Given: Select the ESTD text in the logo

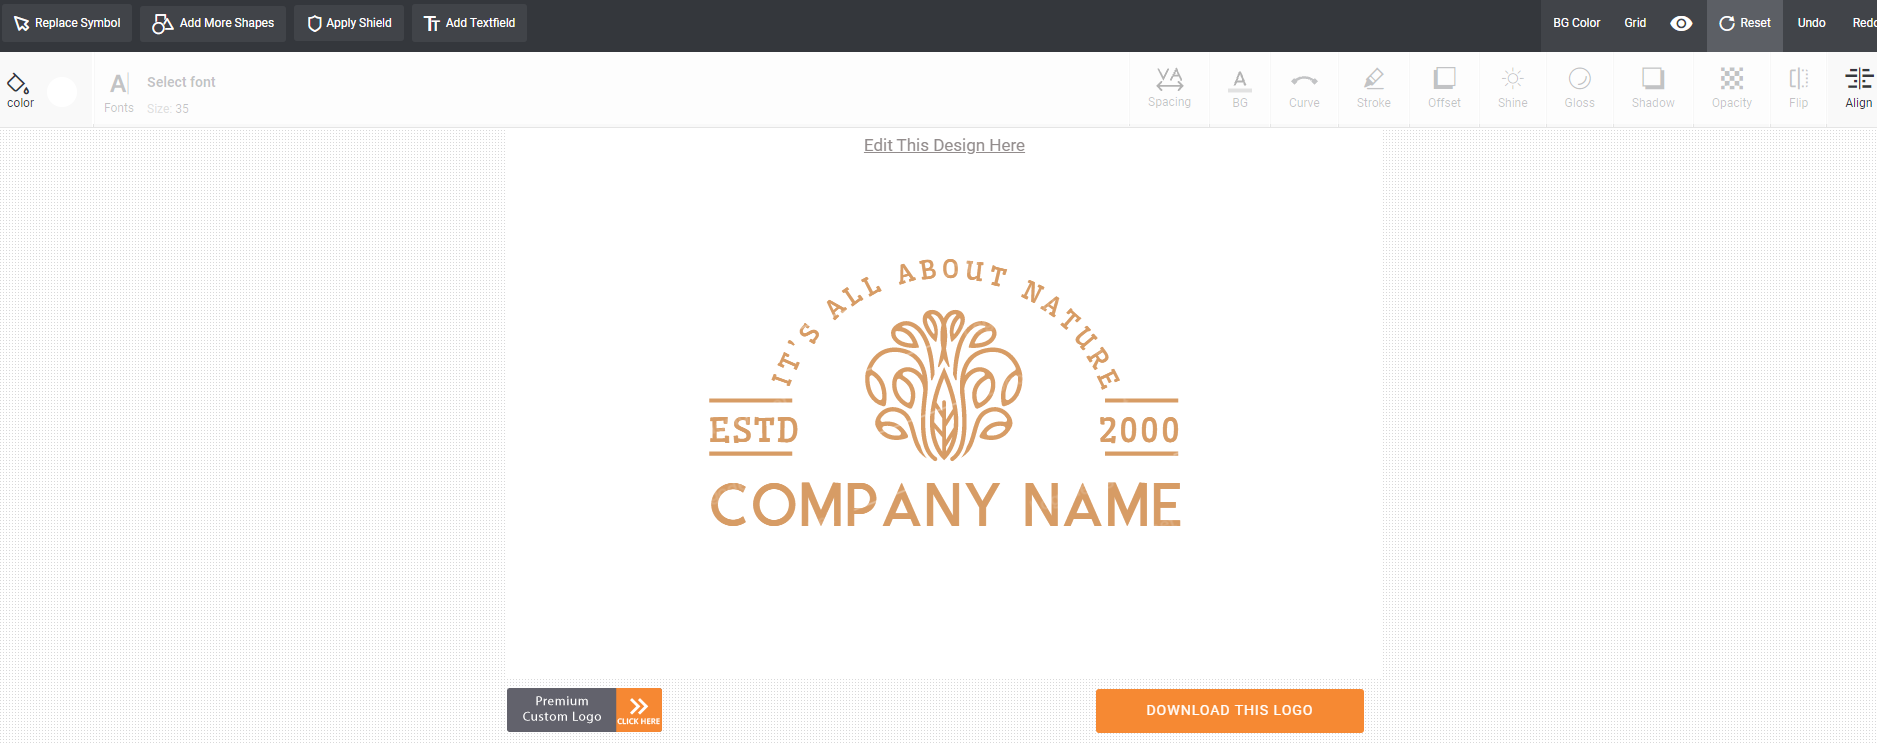Looking at the screenshot, I should 753,430.
